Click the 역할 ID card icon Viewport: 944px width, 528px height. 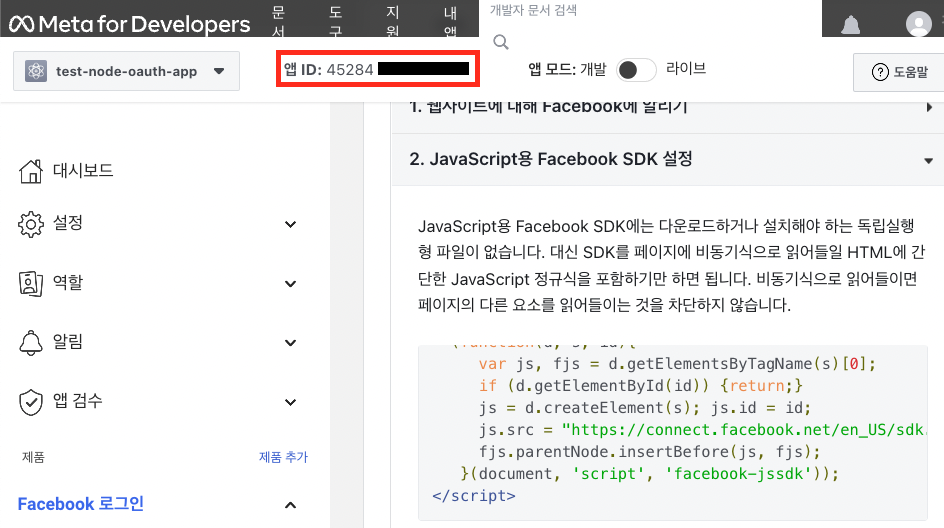click(31, 283)
